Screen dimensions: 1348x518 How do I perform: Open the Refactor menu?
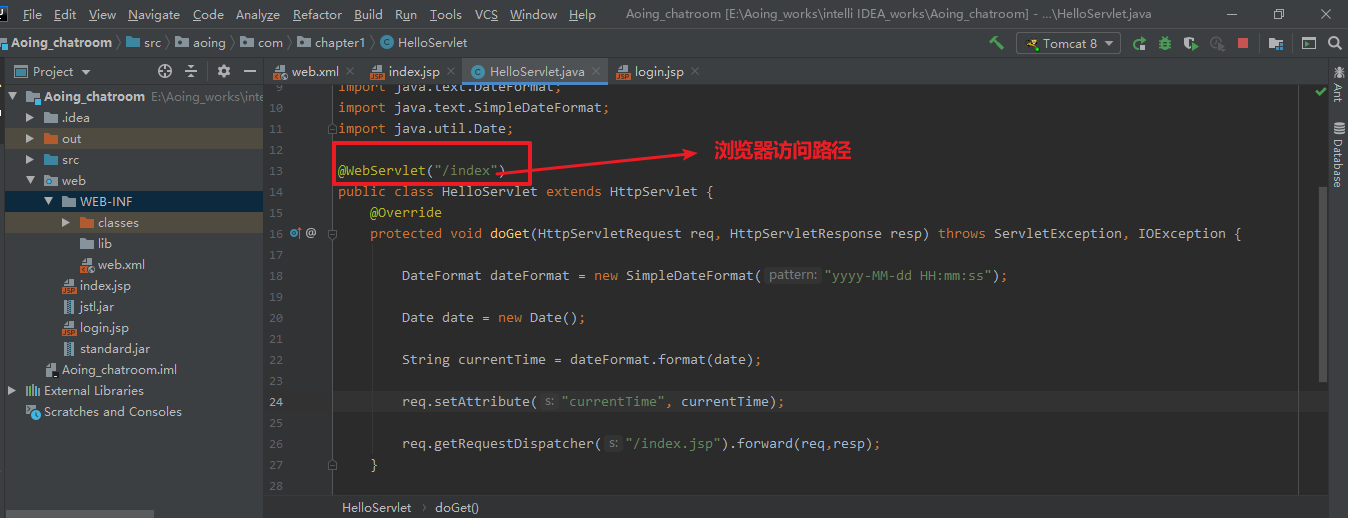316,14
